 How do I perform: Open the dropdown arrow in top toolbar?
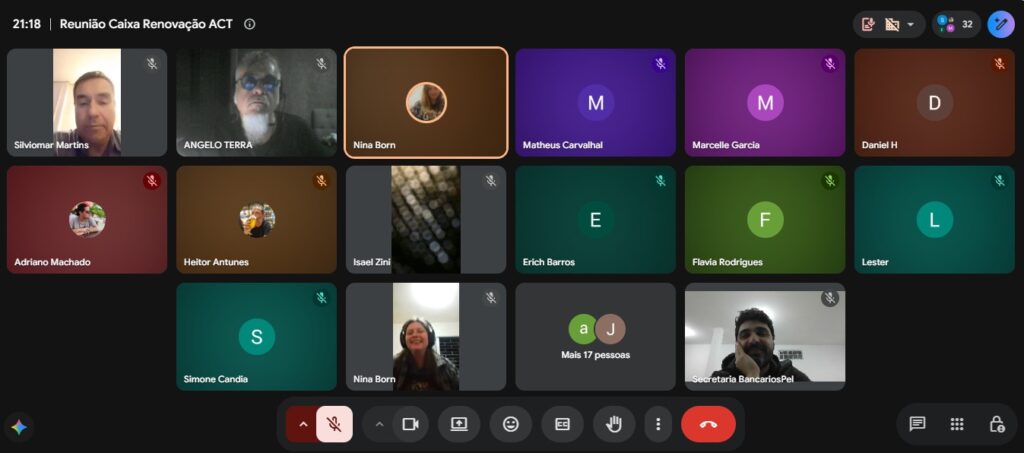(910, 24)
